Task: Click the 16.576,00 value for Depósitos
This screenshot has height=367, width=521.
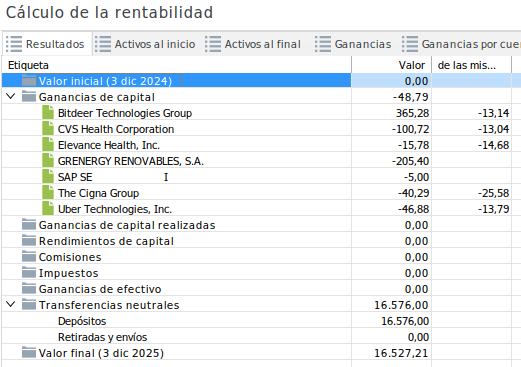Action: [405, 321]
